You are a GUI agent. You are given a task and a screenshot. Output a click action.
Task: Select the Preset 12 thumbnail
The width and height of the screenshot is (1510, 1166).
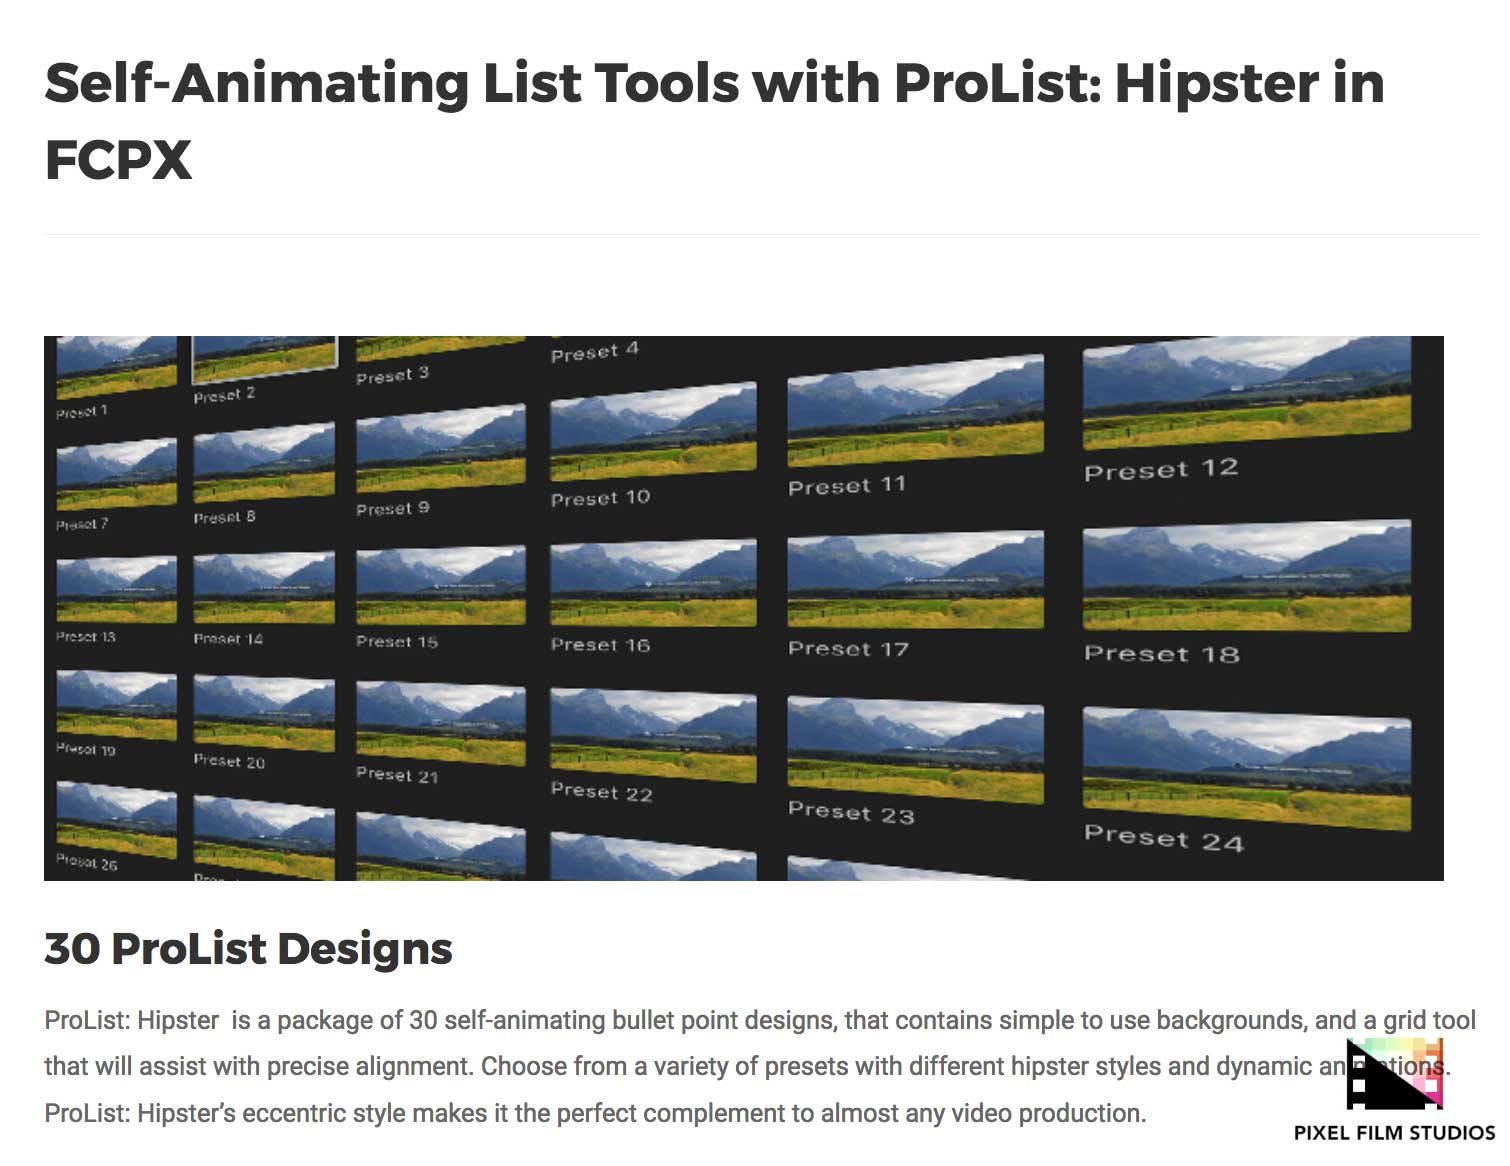tap(1247, 393)
